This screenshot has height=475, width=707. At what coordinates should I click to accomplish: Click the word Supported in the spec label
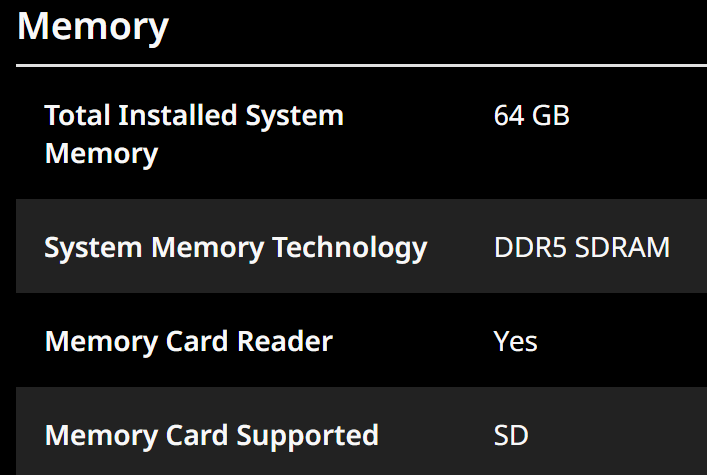(x=308, y=436)
